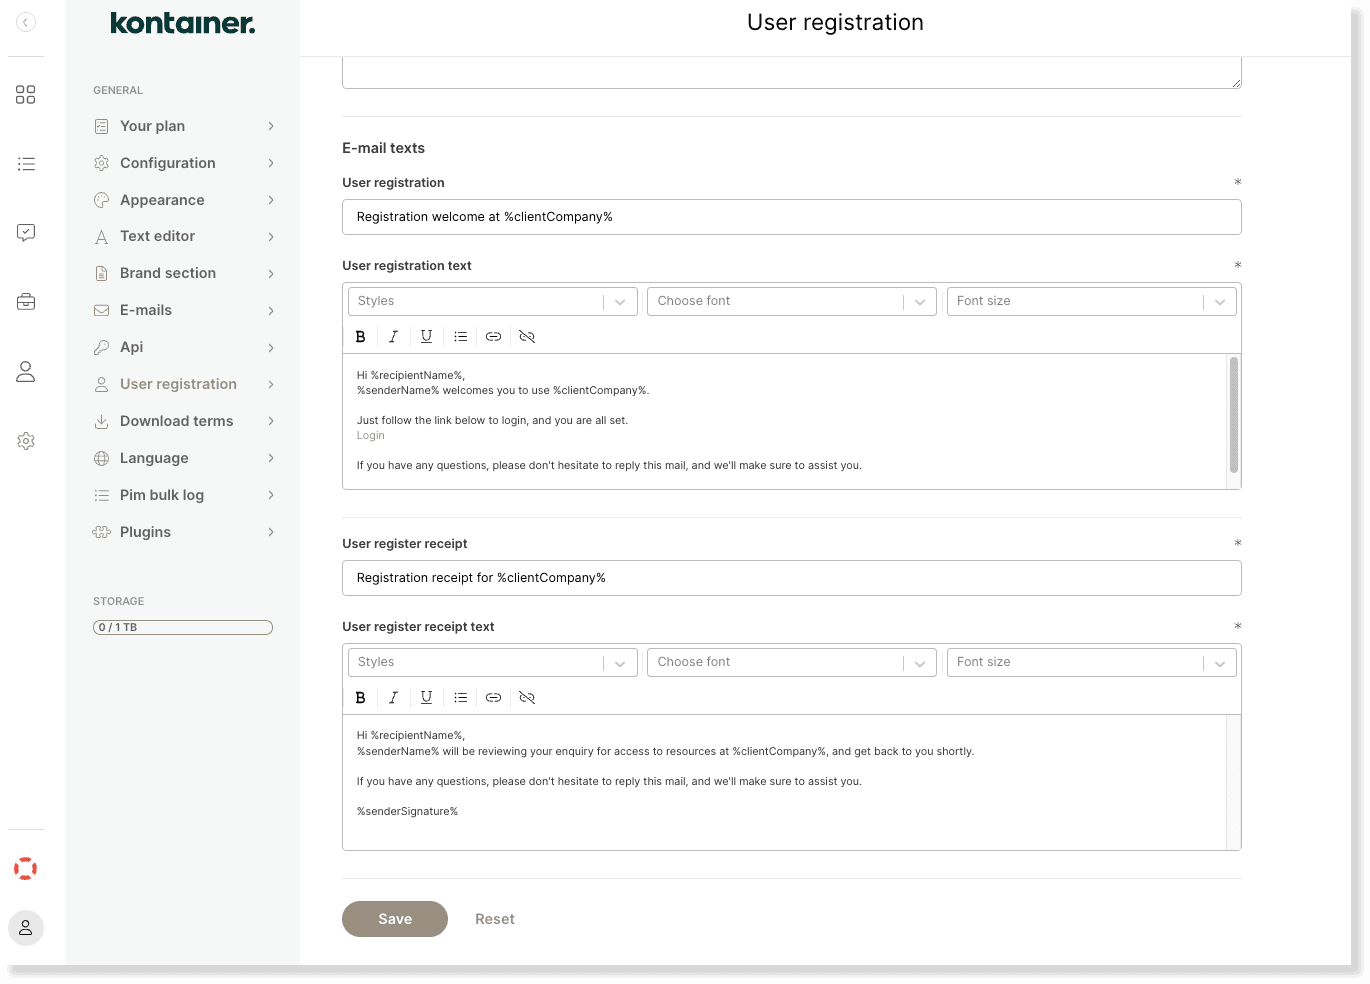Open the Appearance menu item

160,199
